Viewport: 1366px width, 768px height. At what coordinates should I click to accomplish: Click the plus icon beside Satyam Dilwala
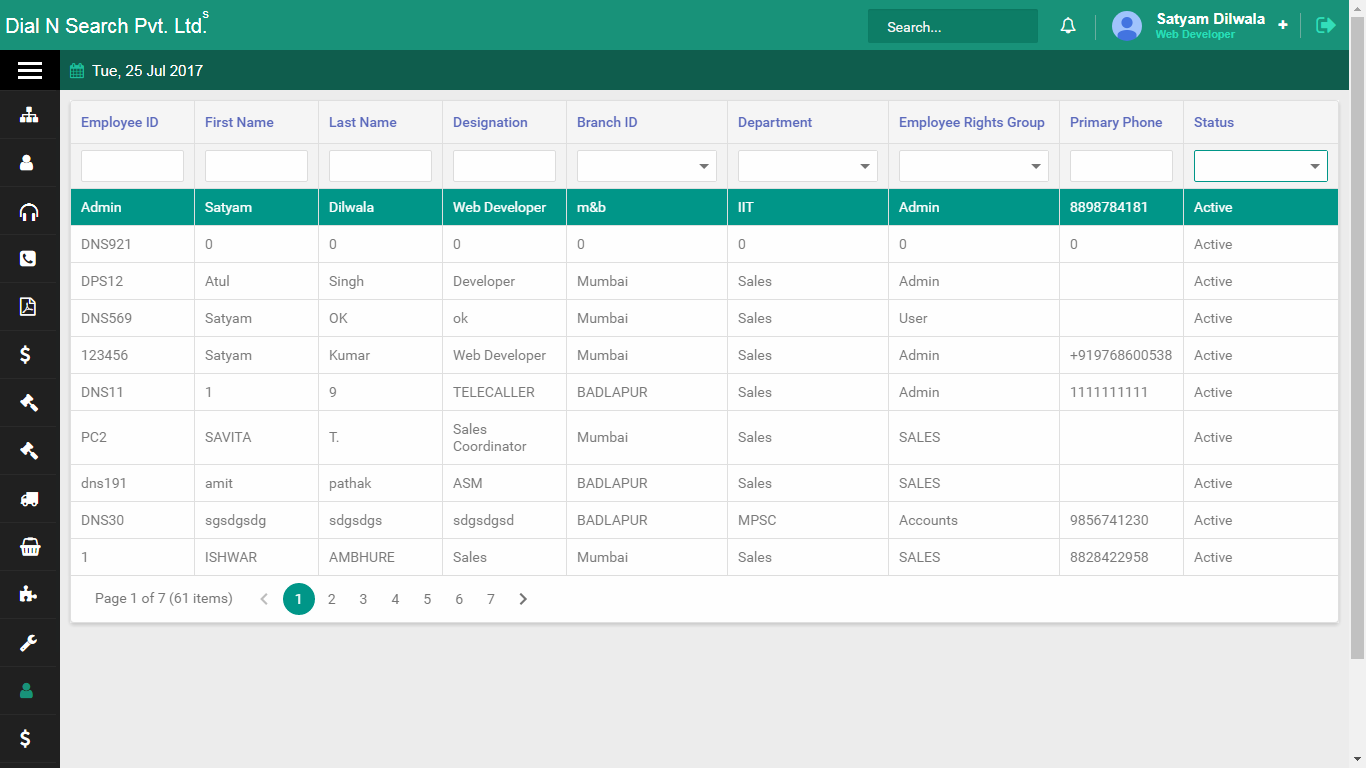click(x=1283, y=25)
